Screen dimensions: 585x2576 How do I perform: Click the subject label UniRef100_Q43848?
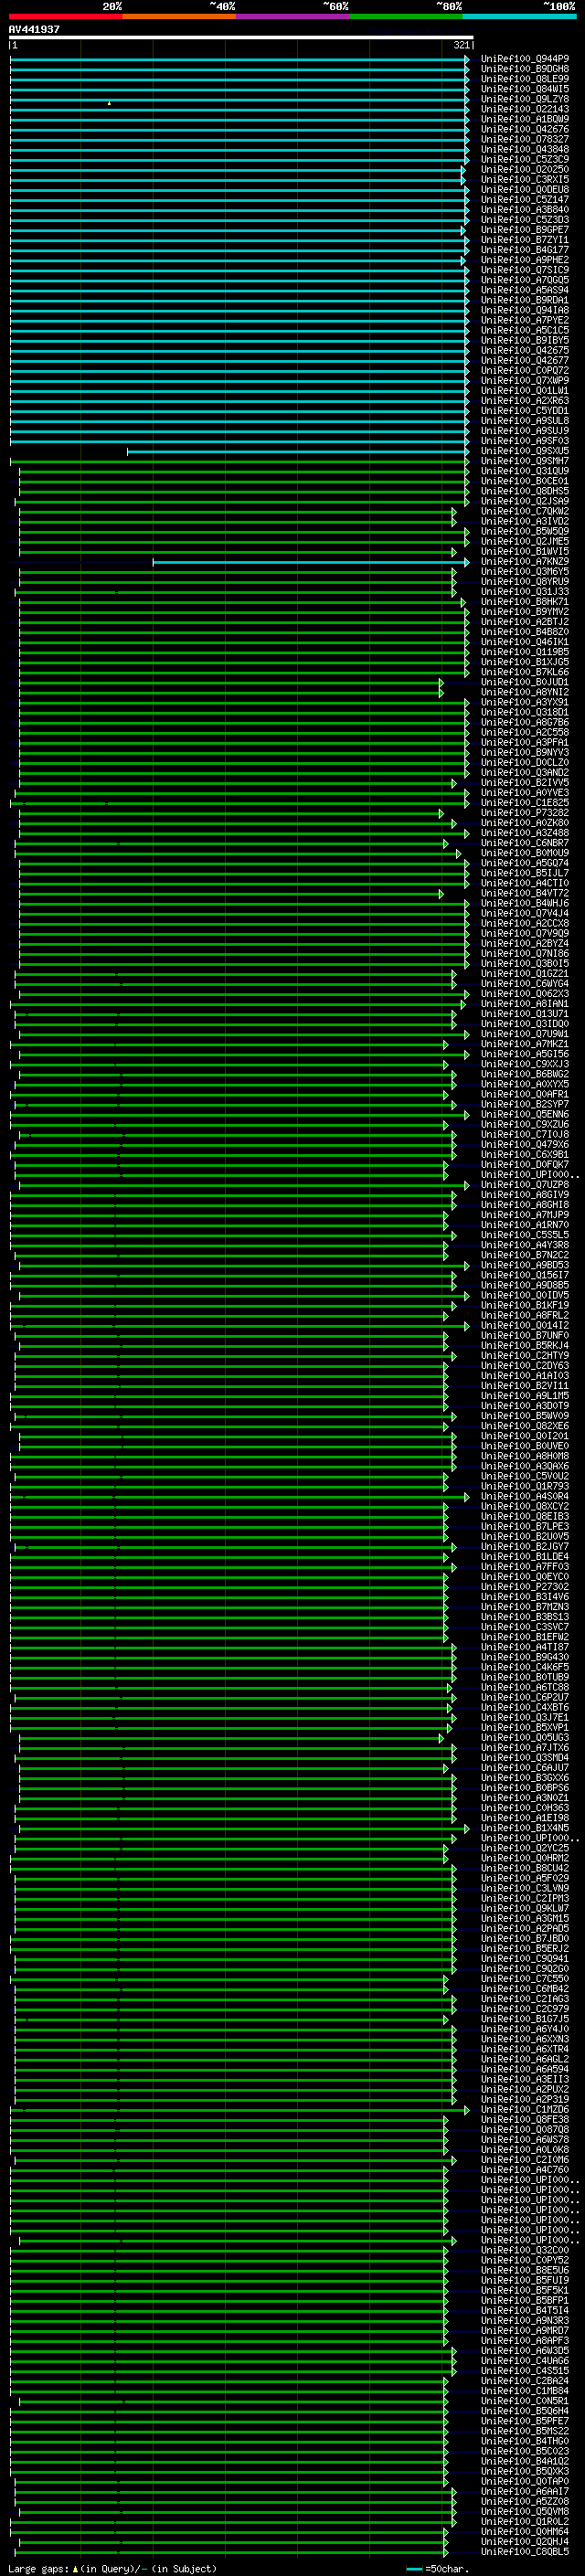[x=525, y=149]
